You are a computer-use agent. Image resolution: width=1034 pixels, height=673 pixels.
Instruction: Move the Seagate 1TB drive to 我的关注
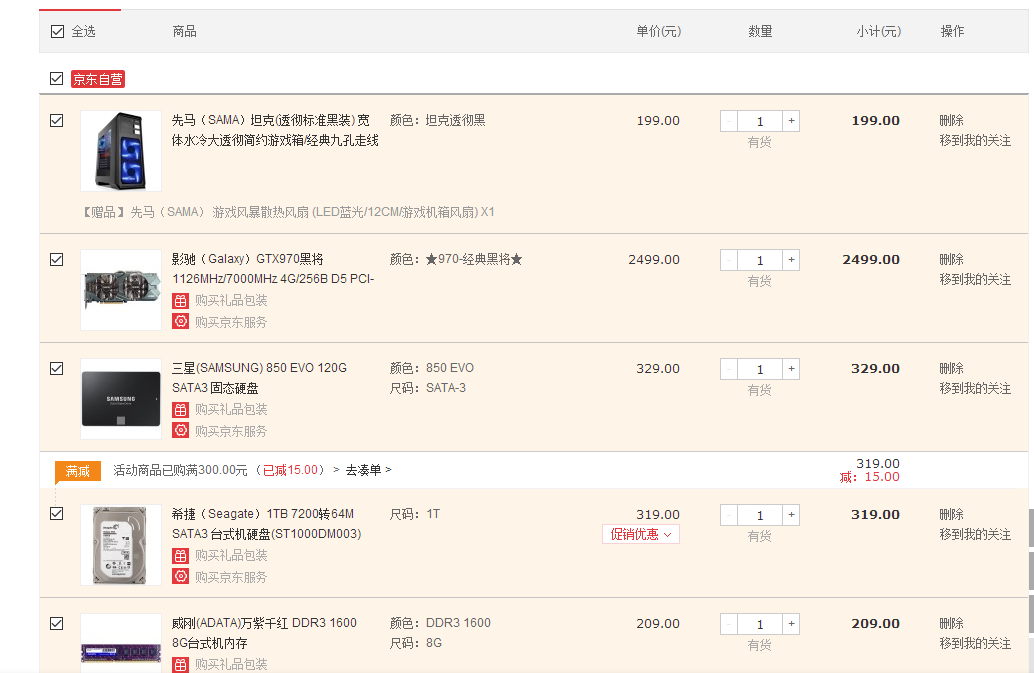[x=975, y=535]
